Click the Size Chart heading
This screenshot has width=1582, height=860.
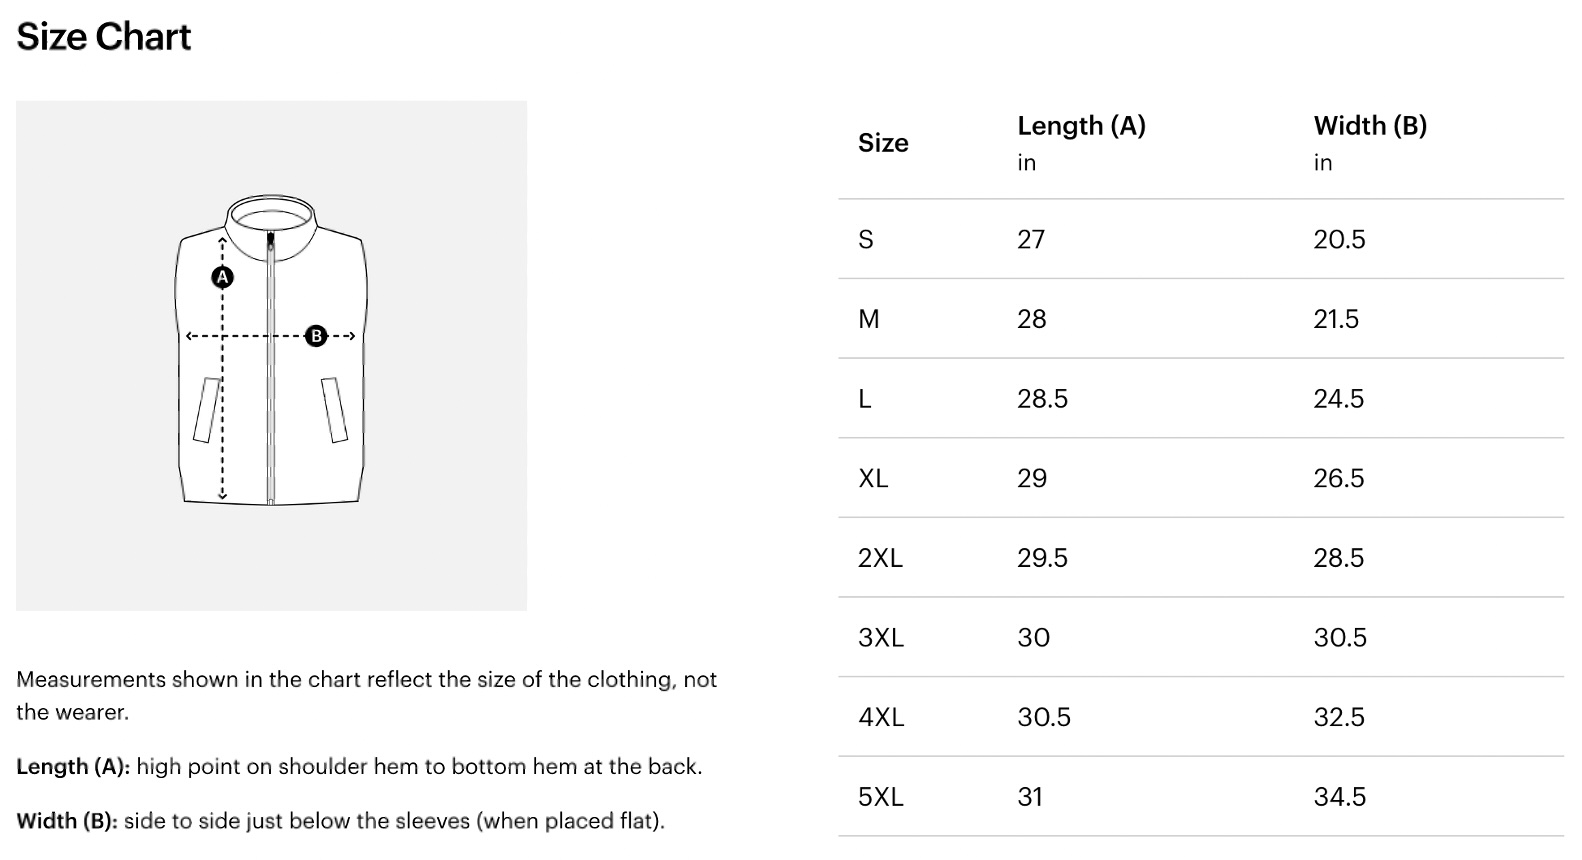[104, 37]
